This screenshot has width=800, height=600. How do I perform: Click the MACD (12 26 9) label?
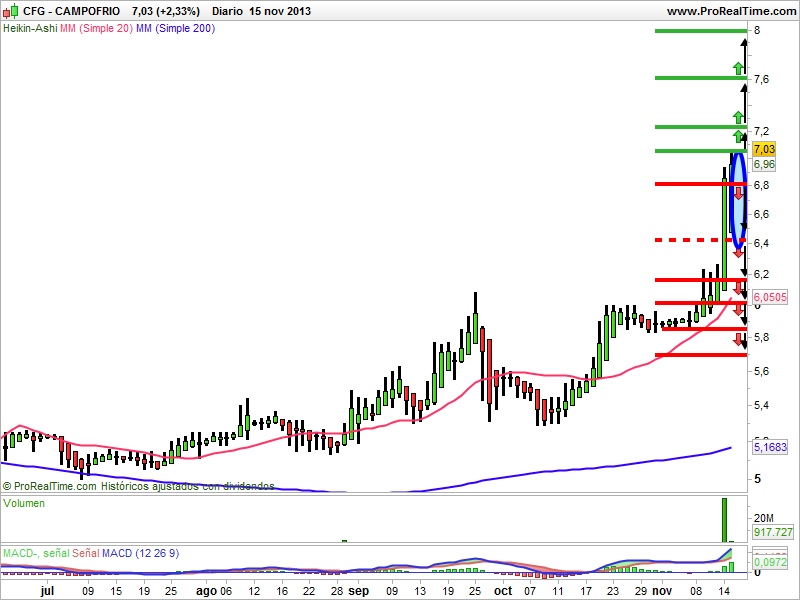(x=140, y=553)
